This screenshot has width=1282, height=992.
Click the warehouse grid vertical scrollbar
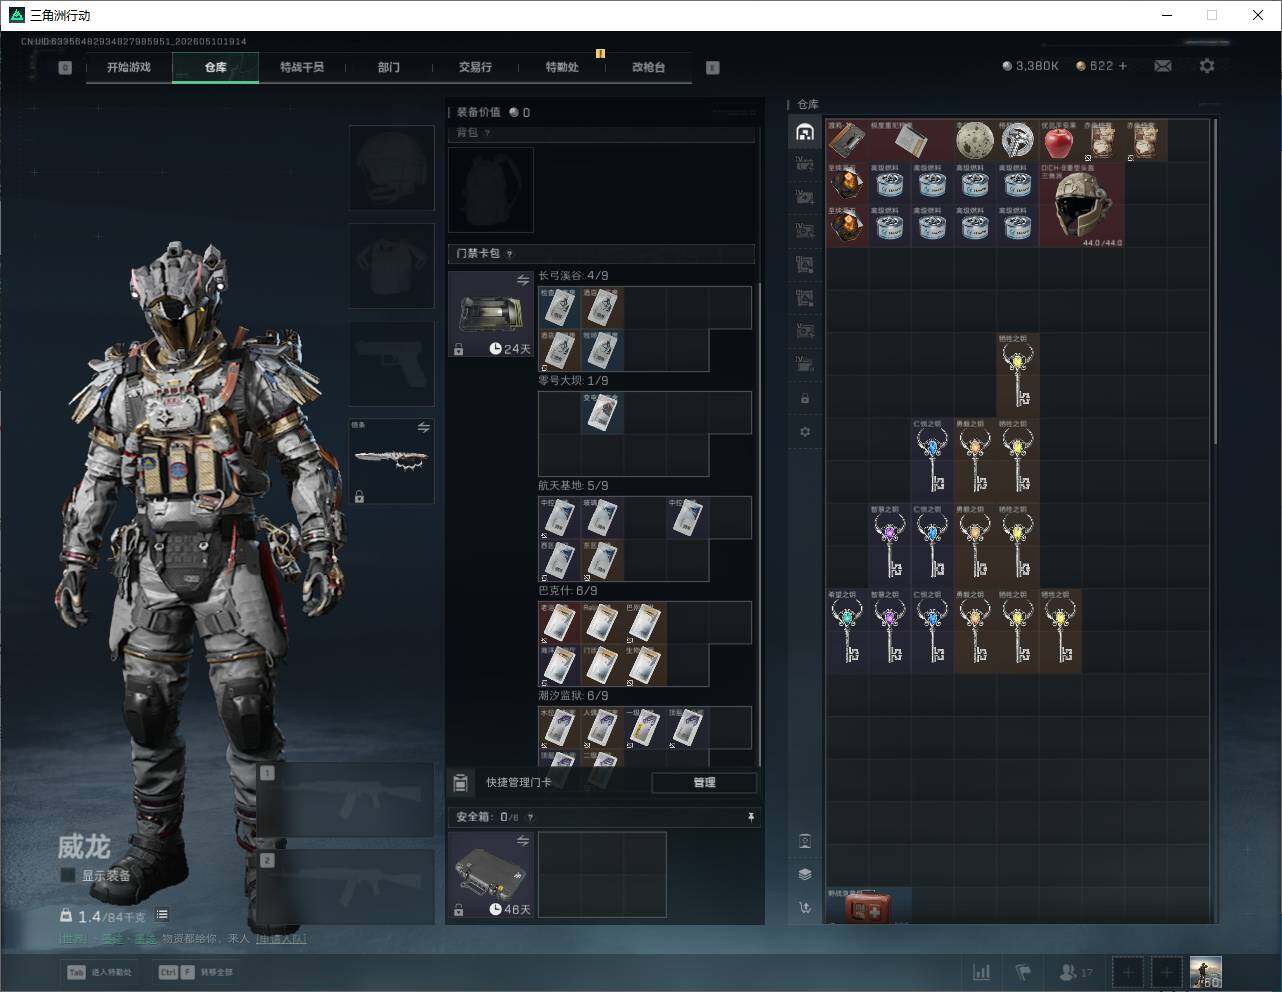1216,281
